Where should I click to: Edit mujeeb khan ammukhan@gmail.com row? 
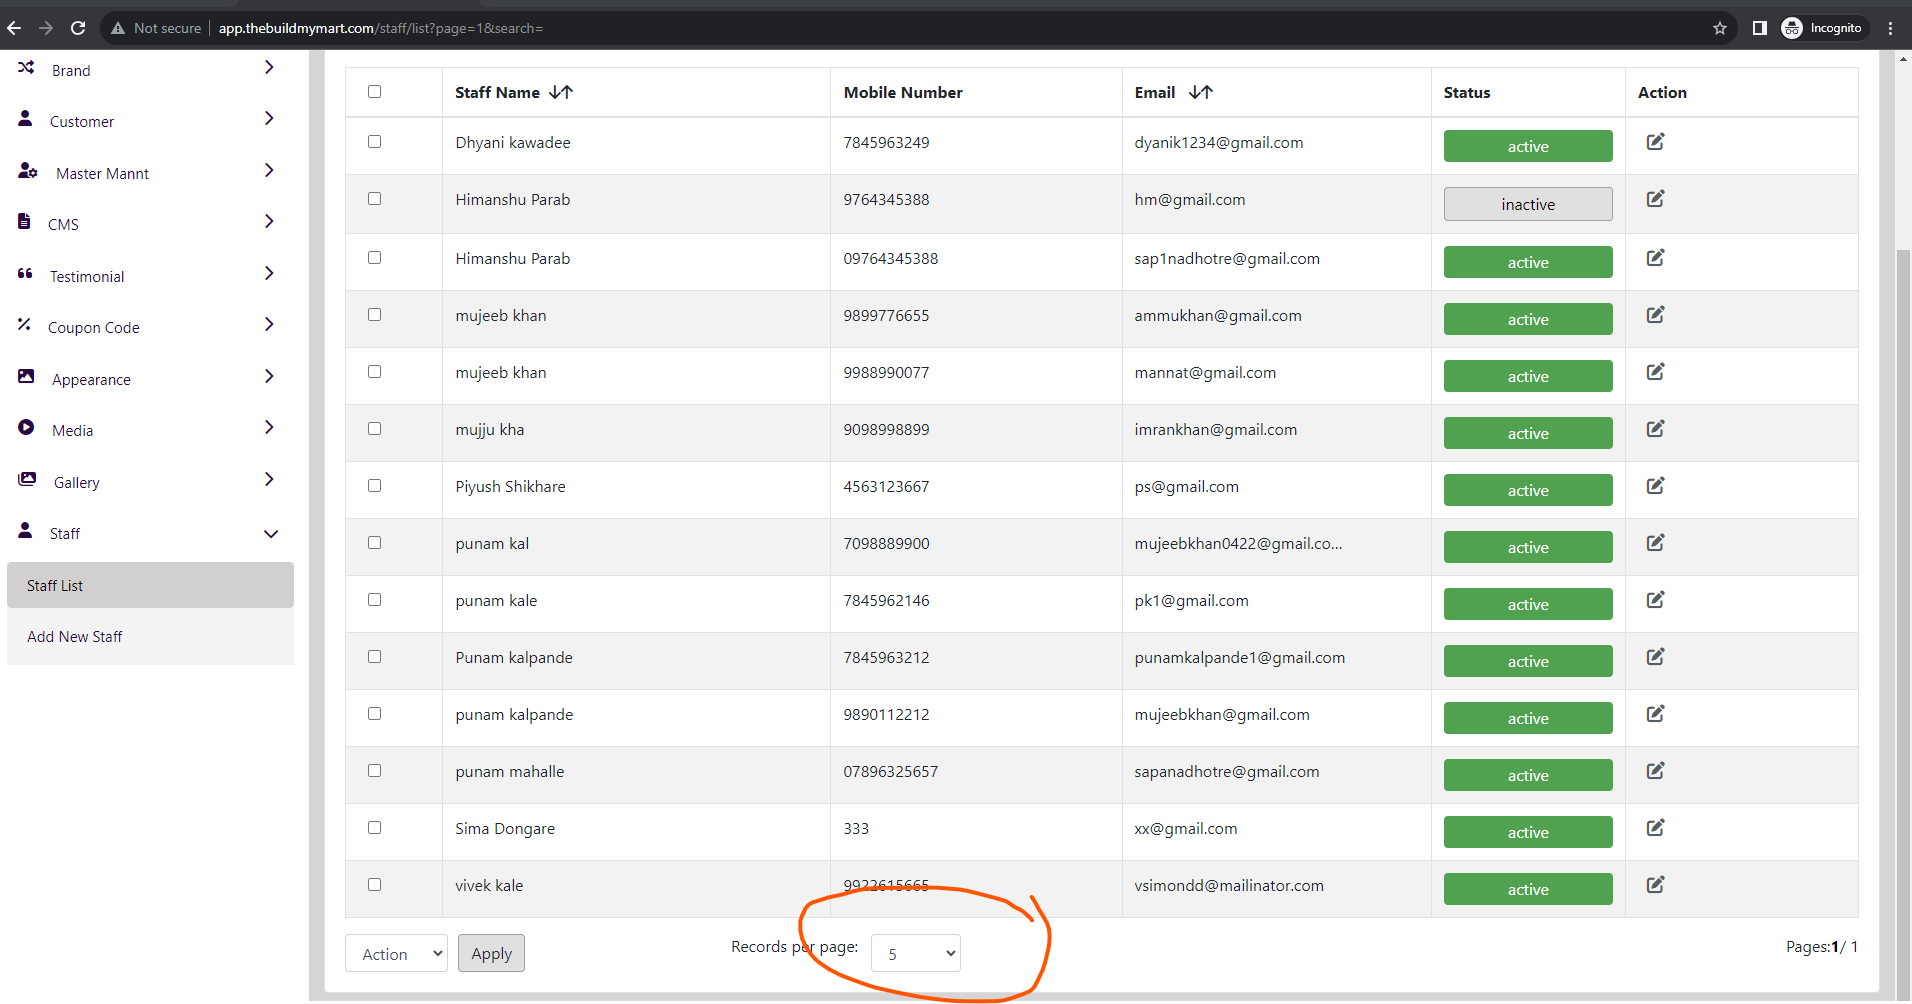(x=1655, y=315)
